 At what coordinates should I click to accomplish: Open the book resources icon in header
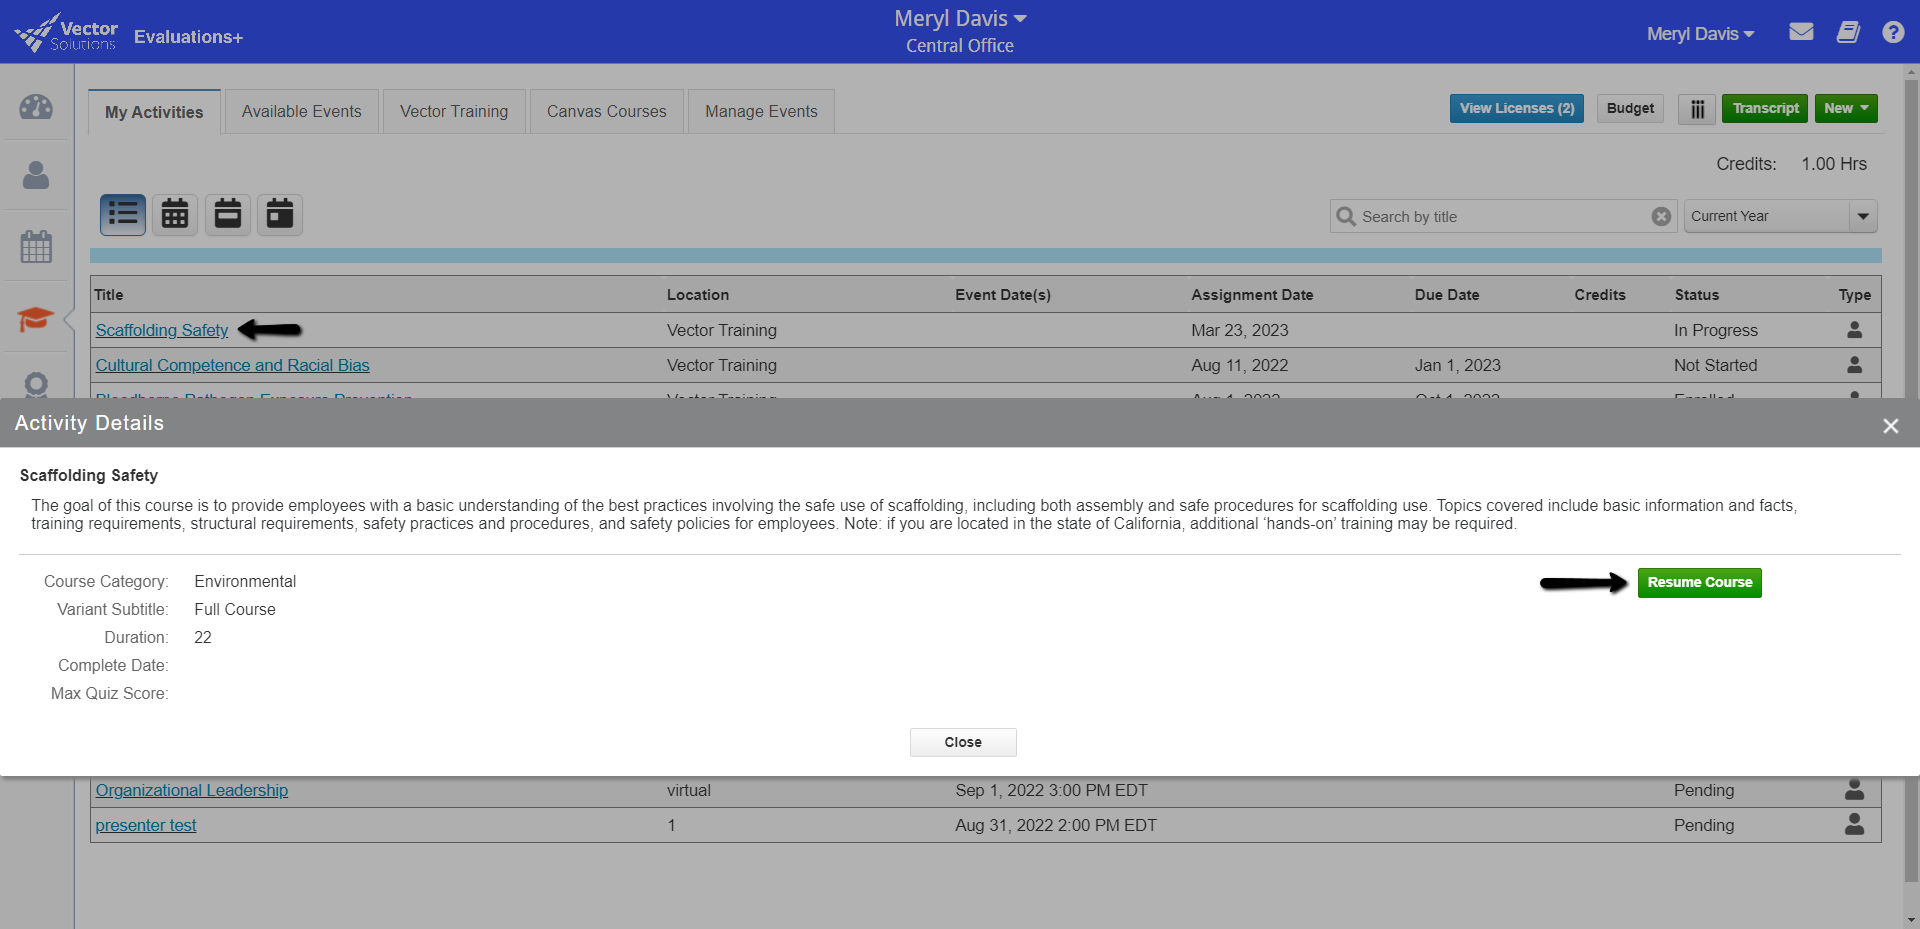(1847, 32)
